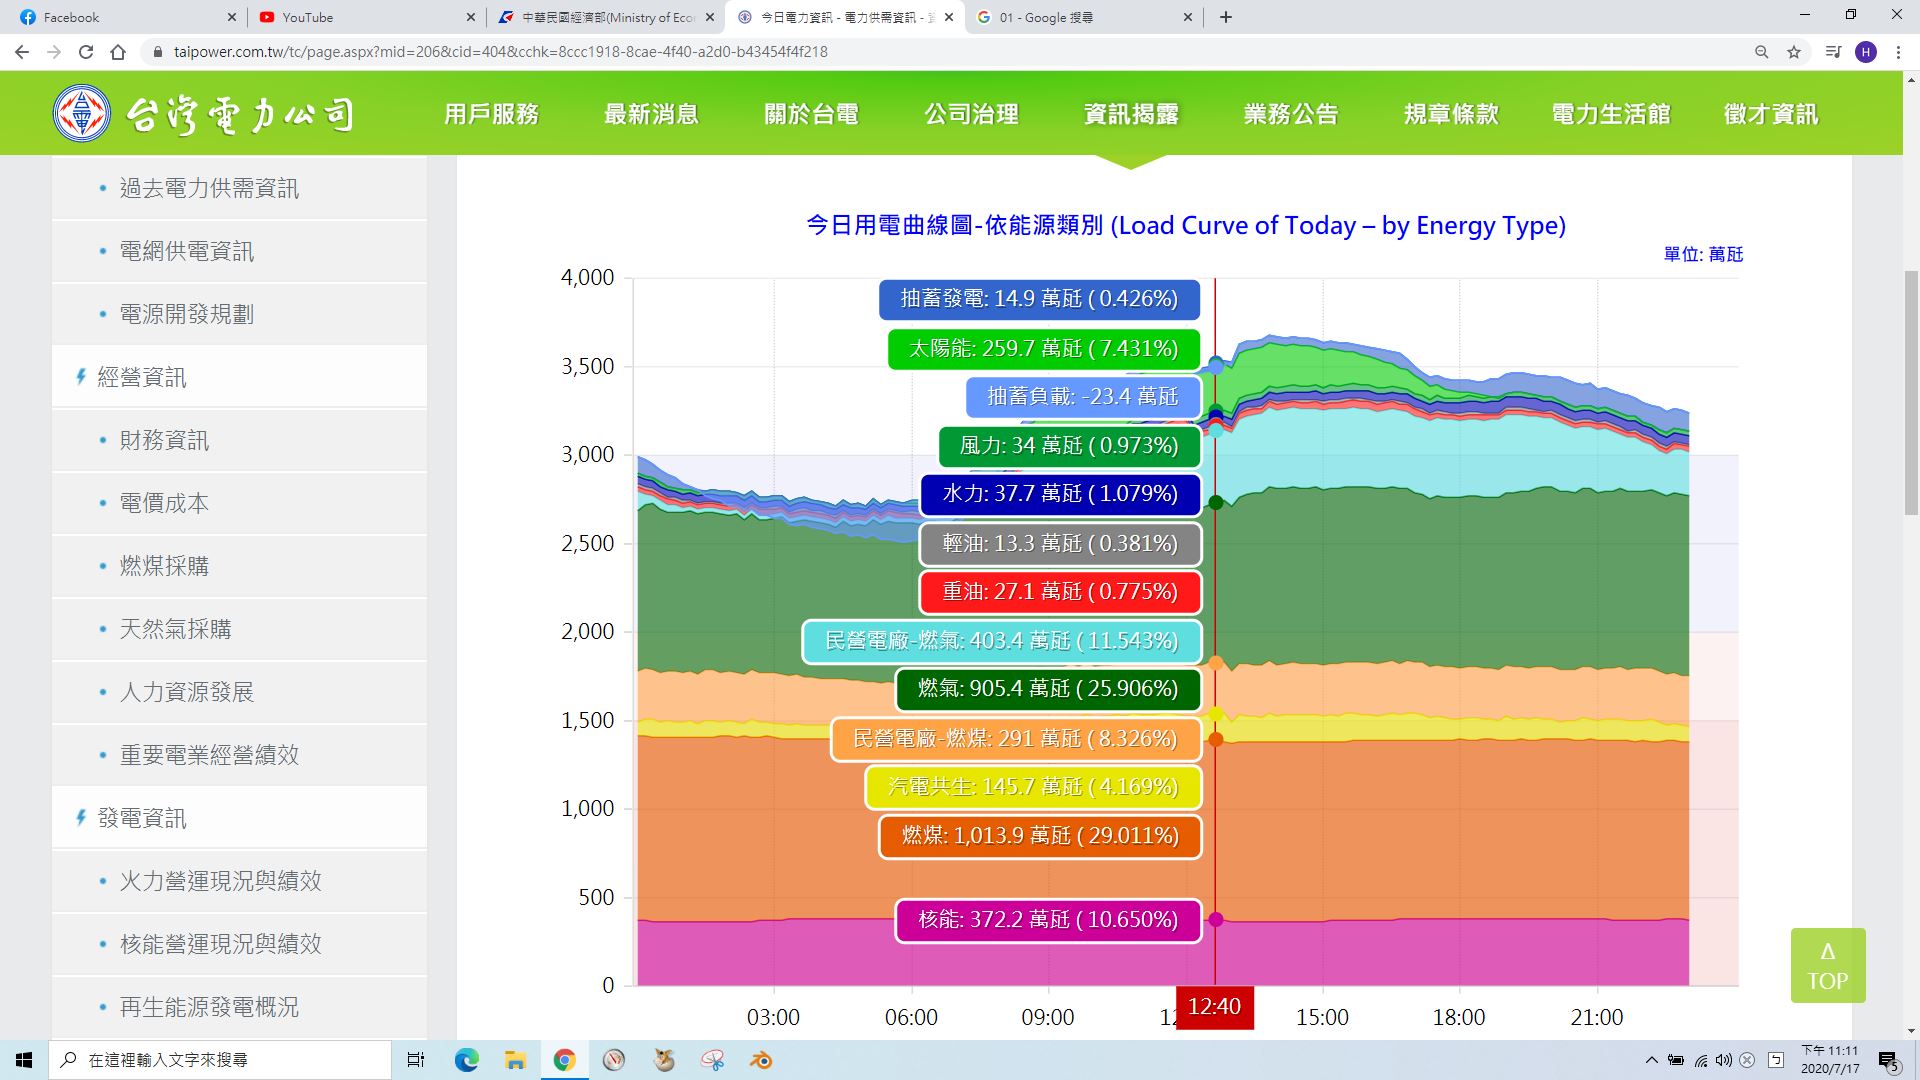Open the 規章條款 menu
1920x1080 pixels.
[x=1451, y=114]
